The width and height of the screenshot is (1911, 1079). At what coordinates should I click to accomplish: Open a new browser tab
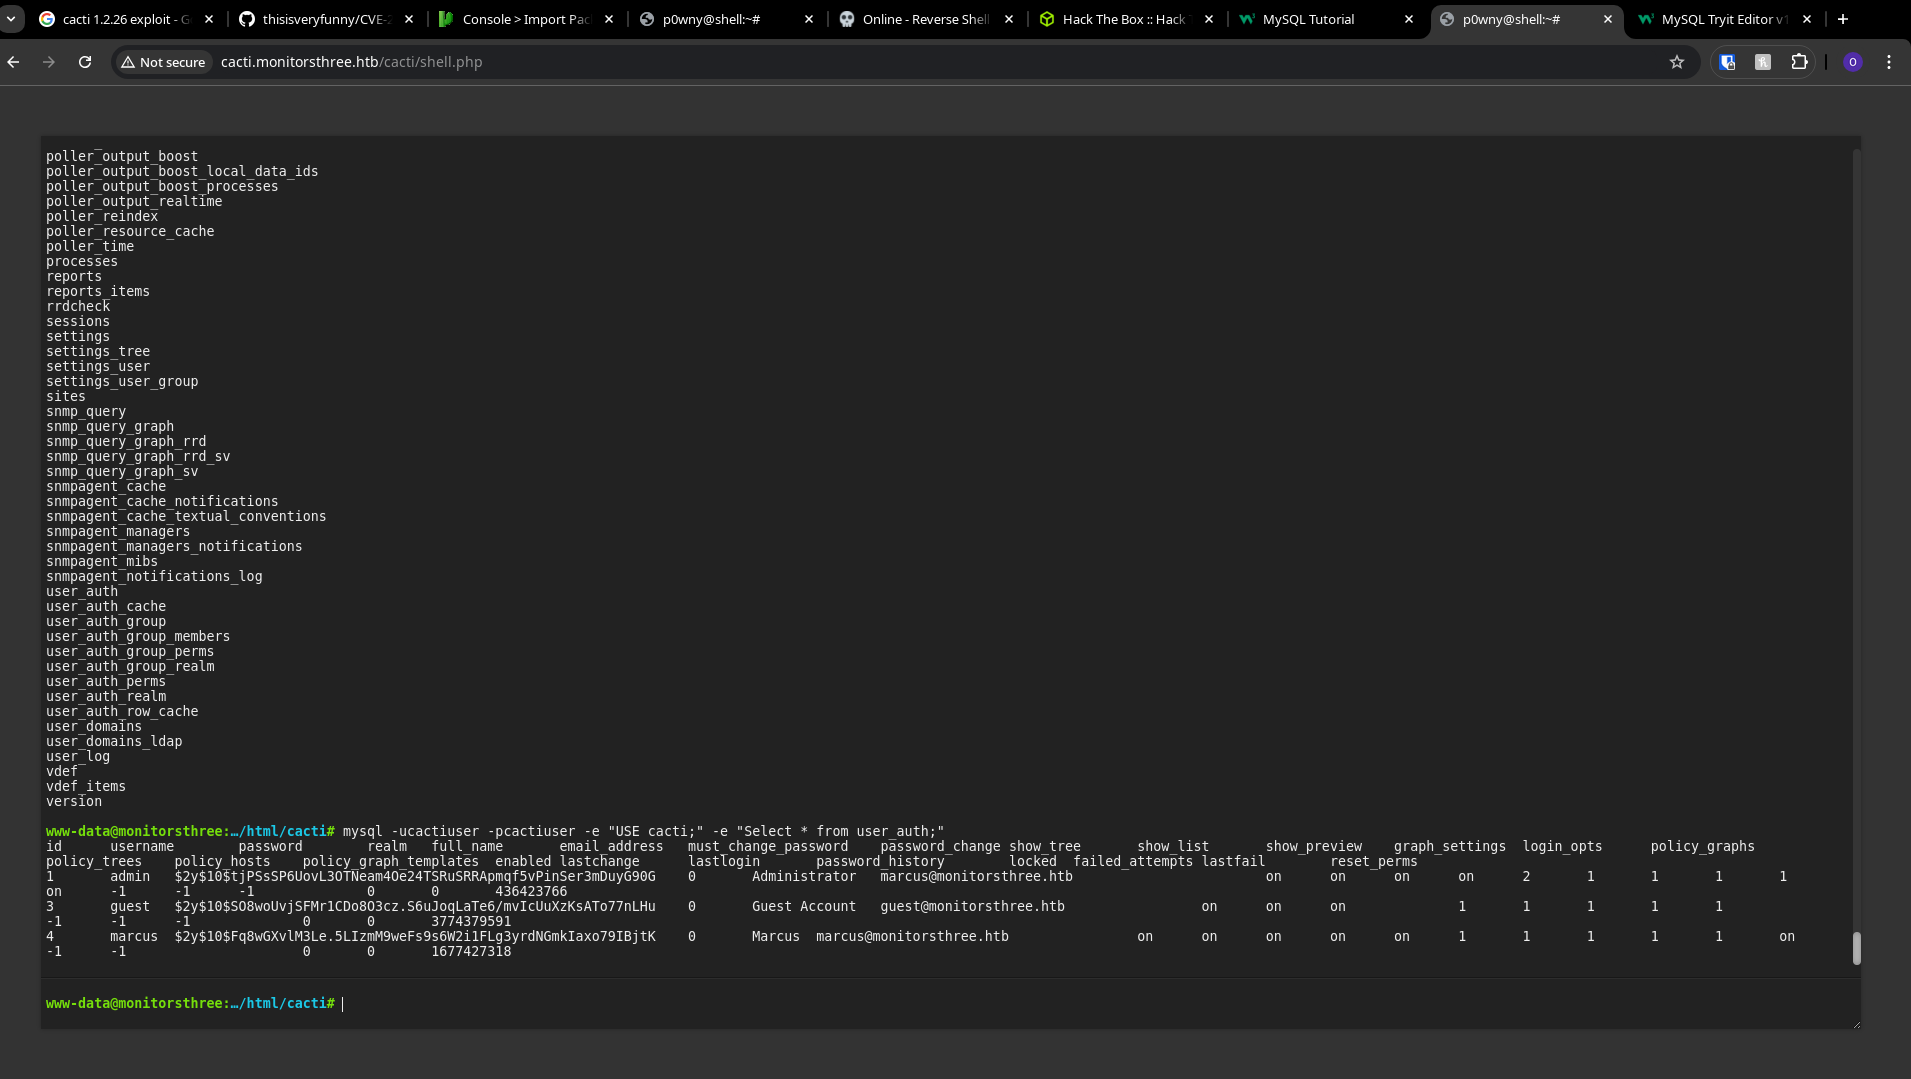1843,19
